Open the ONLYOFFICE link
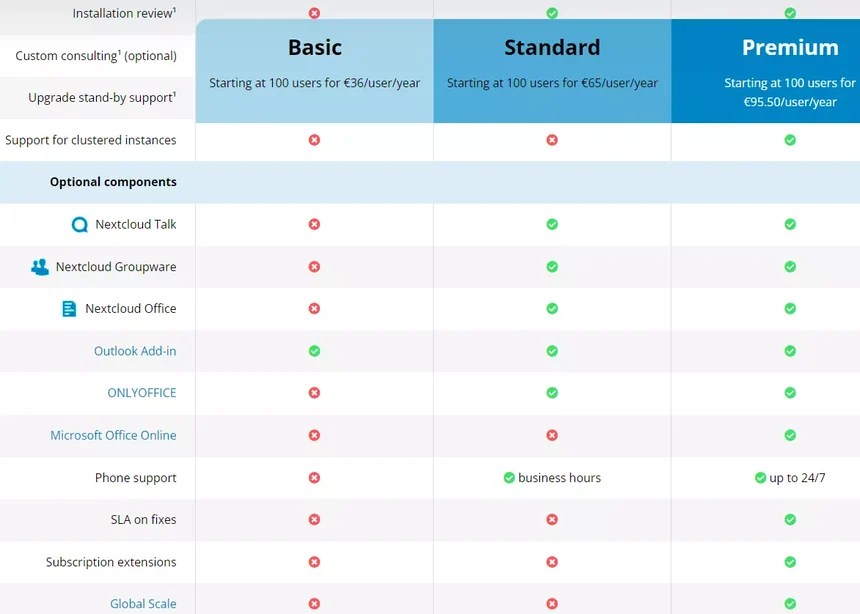 coord(141,393)
